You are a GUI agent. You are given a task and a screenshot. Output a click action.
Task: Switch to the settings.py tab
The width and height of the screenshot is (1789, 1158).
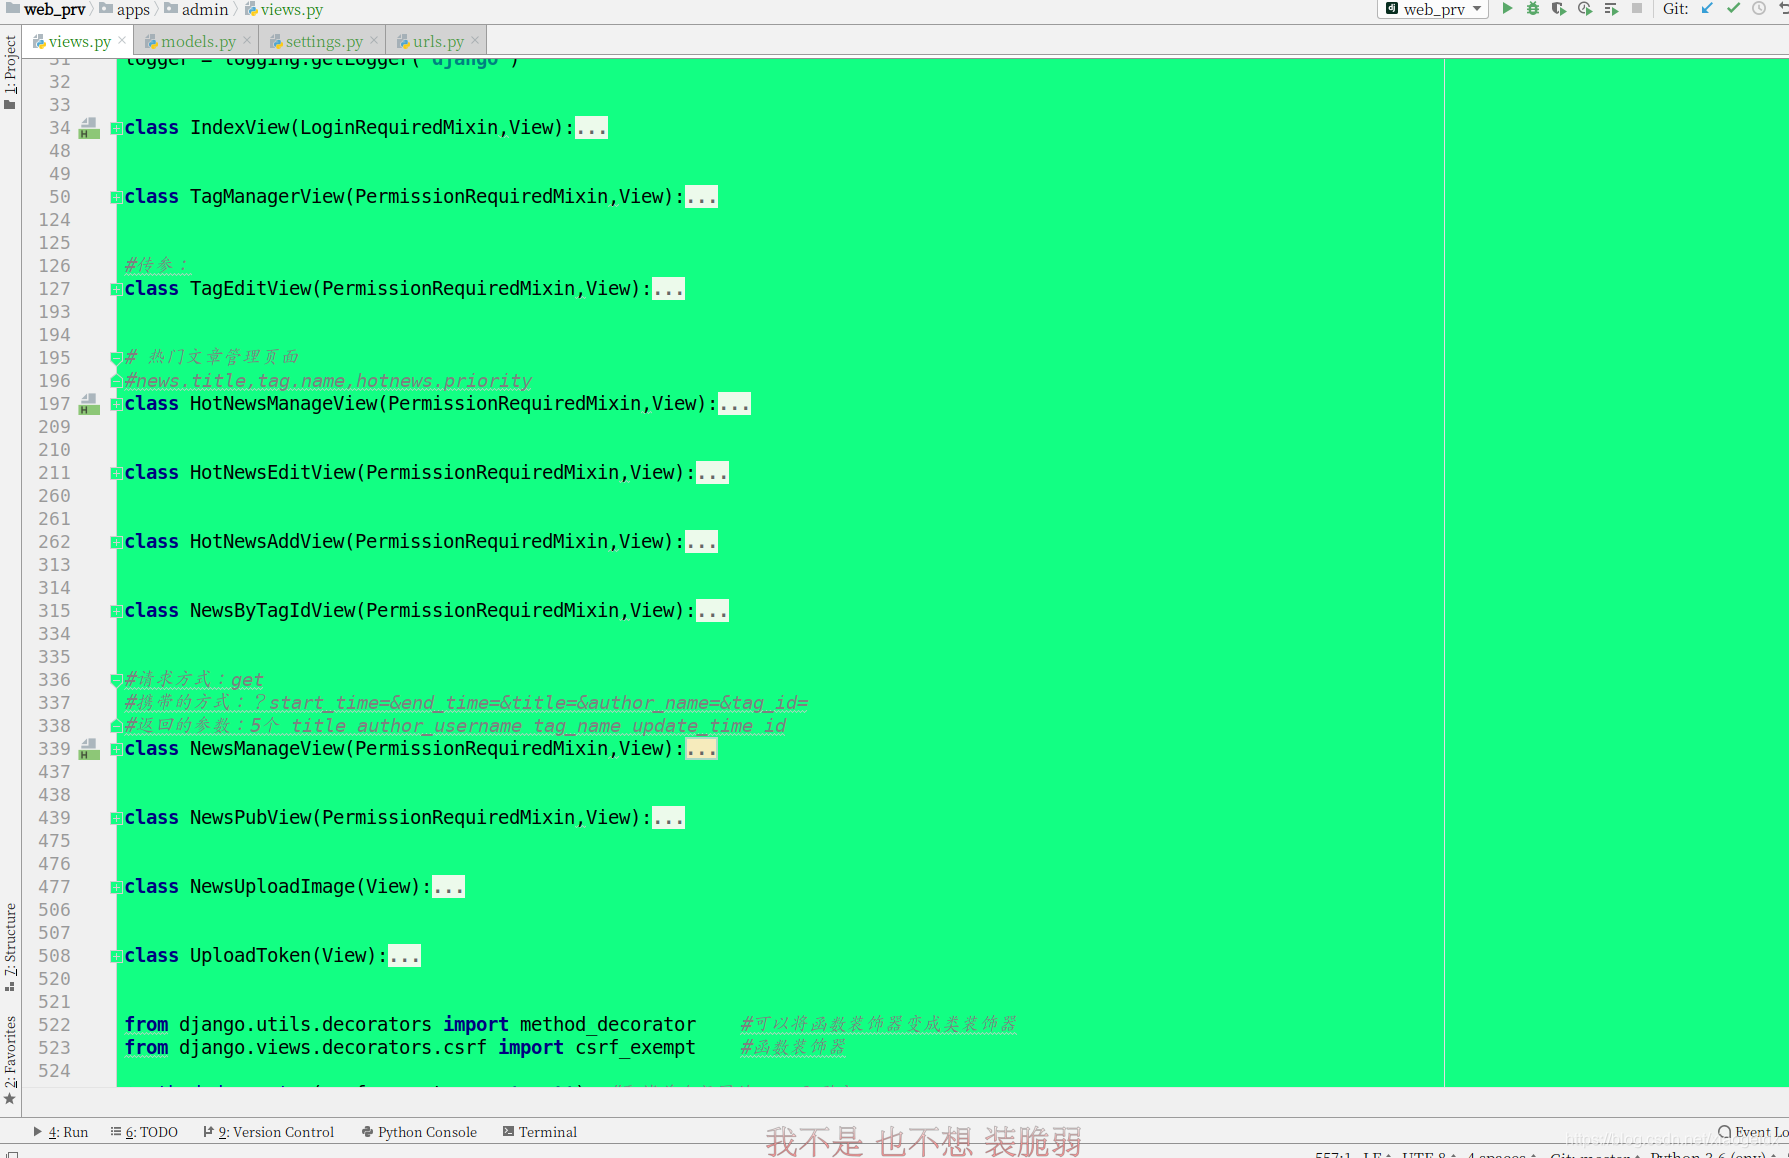323,41
